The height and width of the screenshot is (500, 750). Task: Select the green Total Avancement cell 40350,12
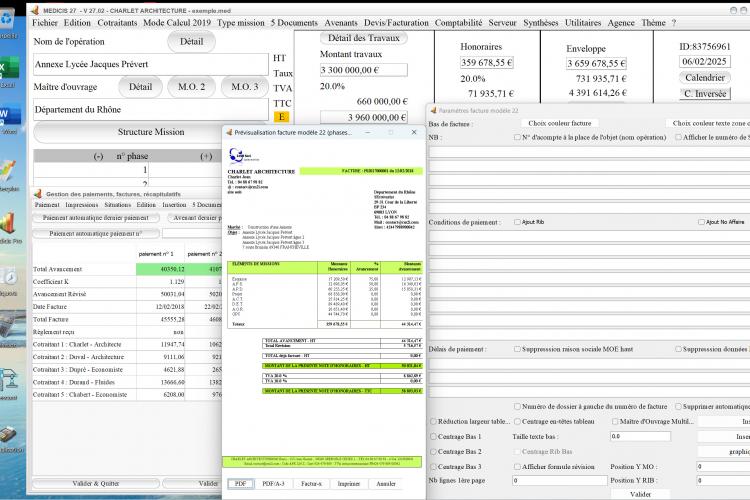160,269
